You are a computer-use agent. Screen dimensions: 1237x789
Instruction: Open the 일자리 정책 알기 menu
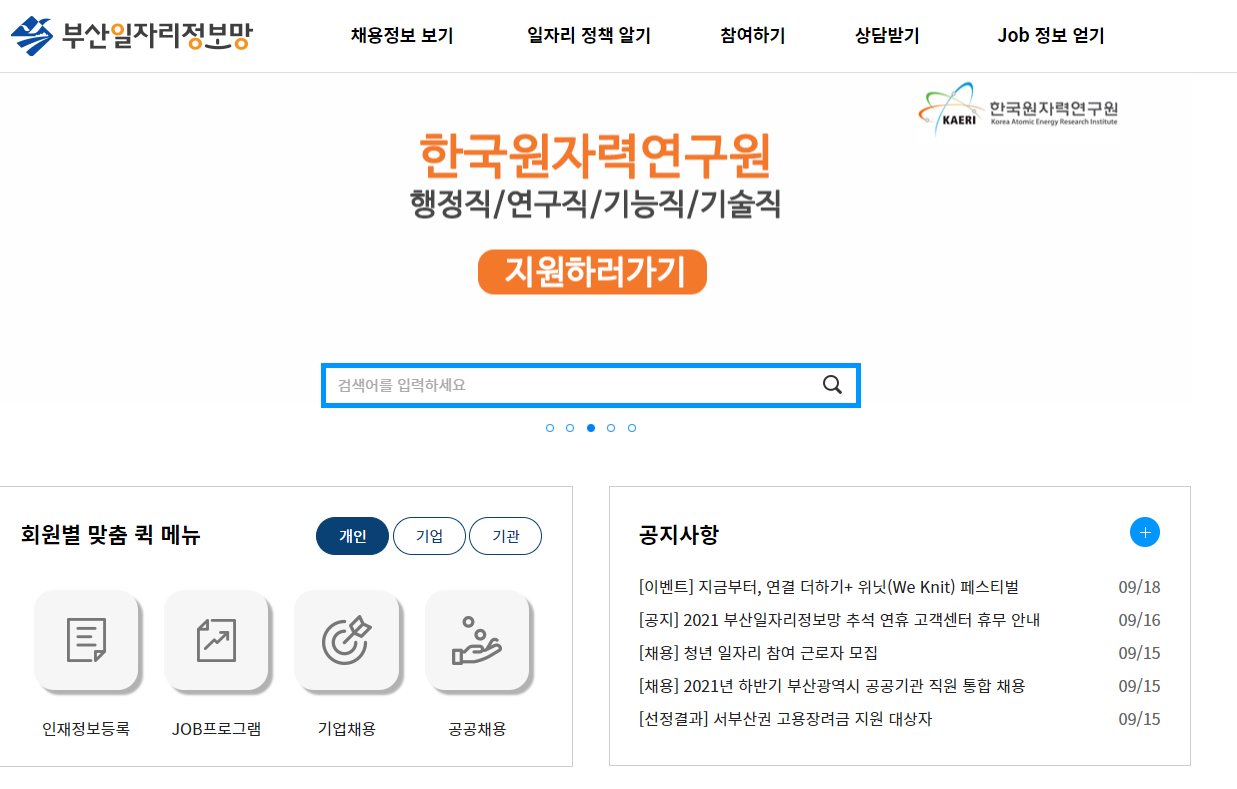pos(589,36)
